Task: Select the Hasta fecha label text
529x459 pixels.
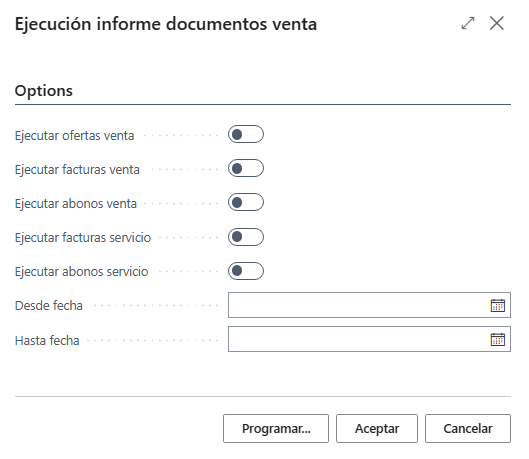Action: tap(47, 341)
